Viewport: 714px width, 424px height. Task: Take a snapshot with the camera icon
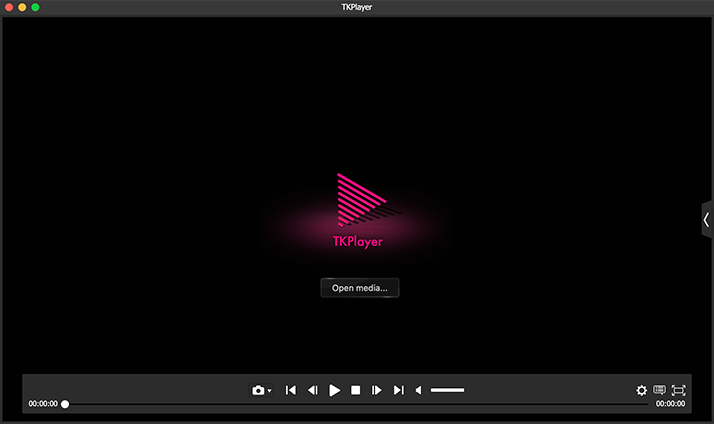click(x=258, y=390)
